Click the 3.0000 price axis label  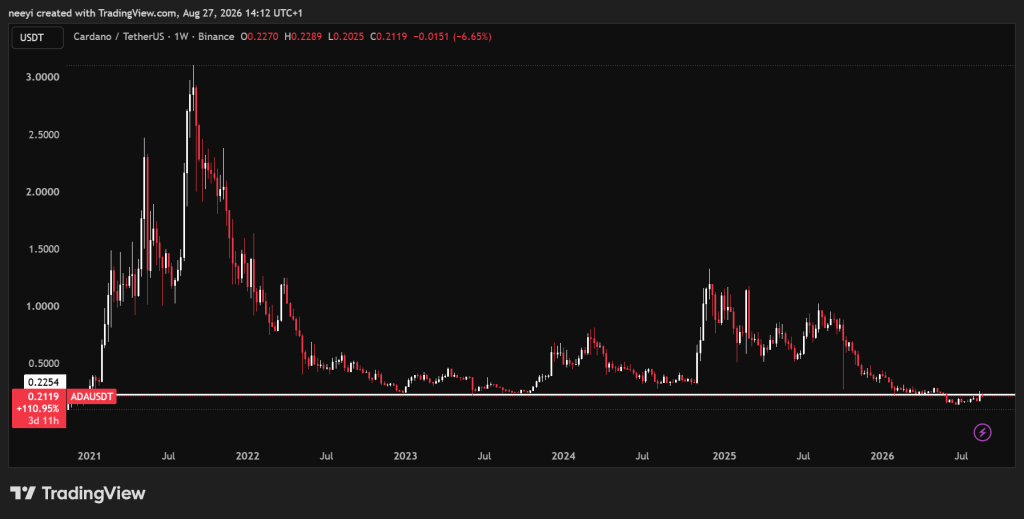[42, 77]
